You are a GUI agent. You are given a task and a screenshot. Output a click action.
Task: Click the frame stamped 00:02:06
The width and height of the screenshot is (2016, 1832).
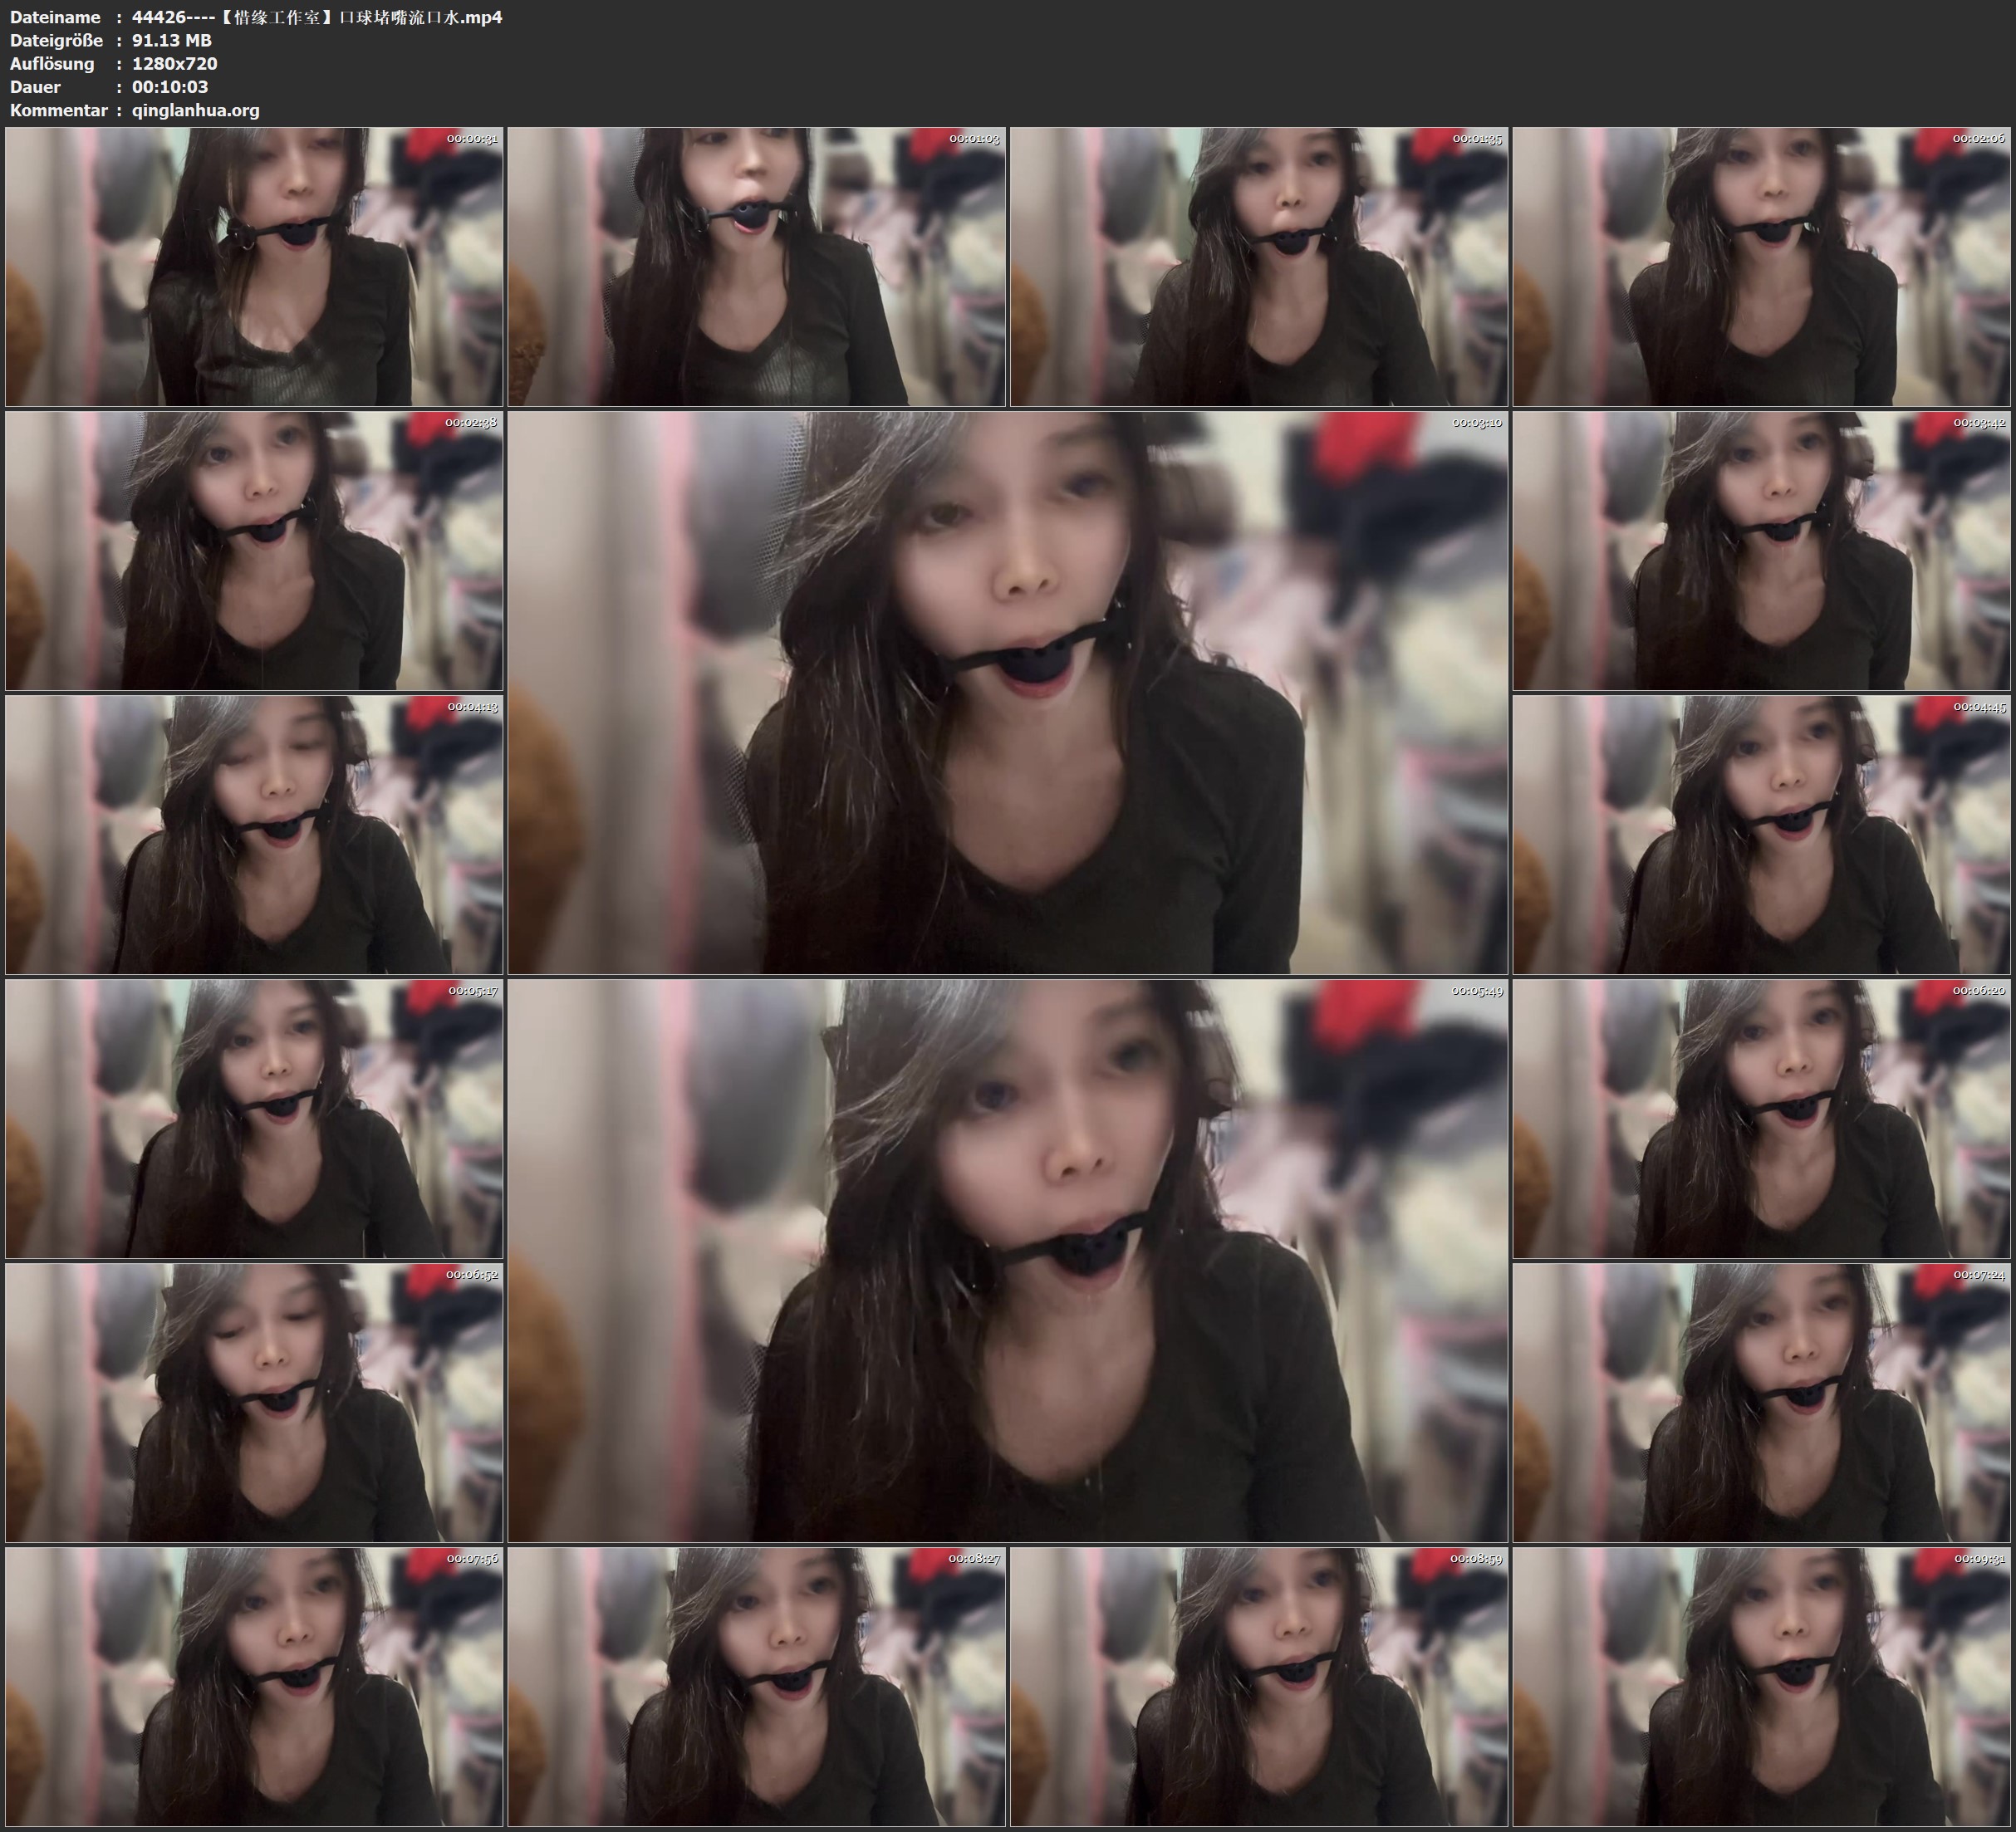(1762, 267)
